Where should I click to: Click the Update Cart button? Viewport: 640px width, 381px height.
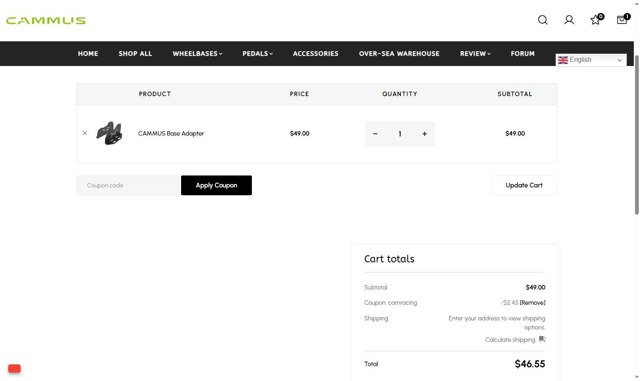tap(524, 185)
